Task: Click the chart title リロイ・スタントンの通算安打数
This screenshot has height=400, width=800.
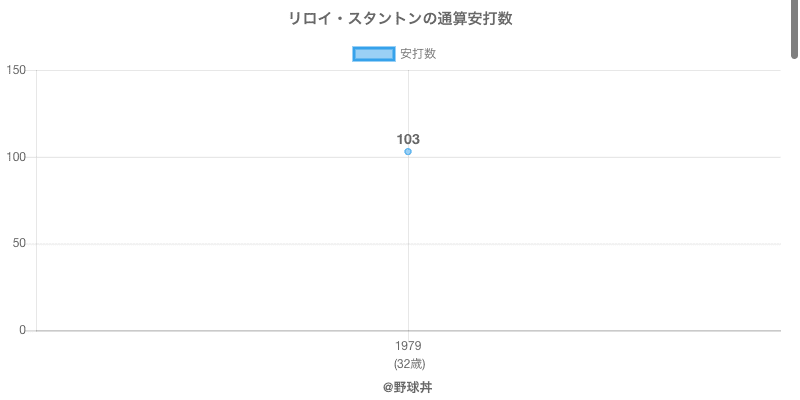Action: click(x=400, y=19)
